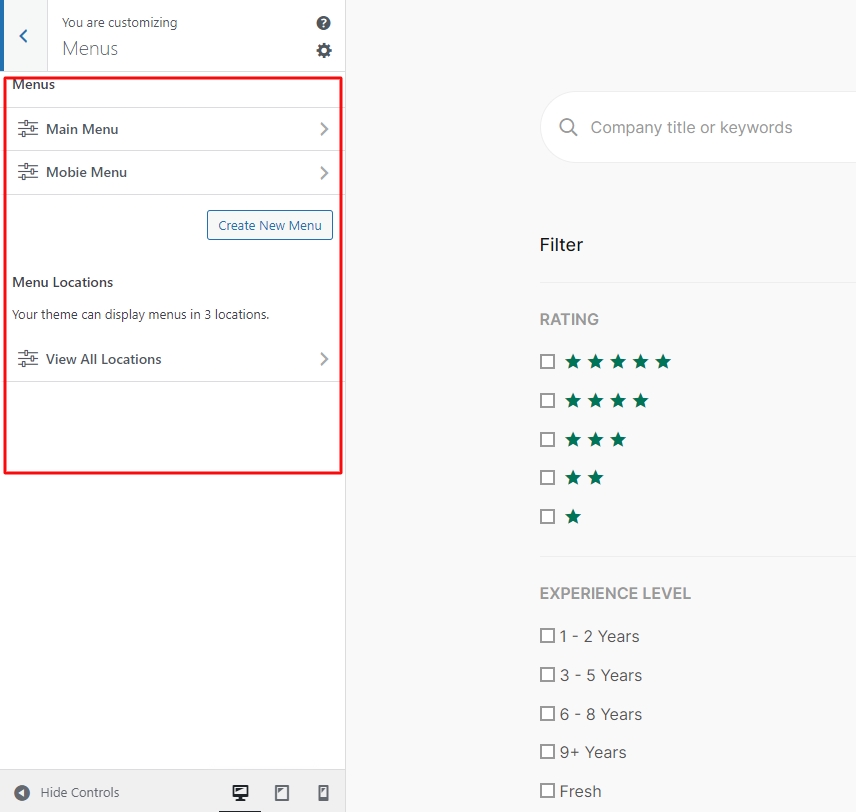
Task: Tick the Fresh experience checkbox
Action: click(547, 791)
